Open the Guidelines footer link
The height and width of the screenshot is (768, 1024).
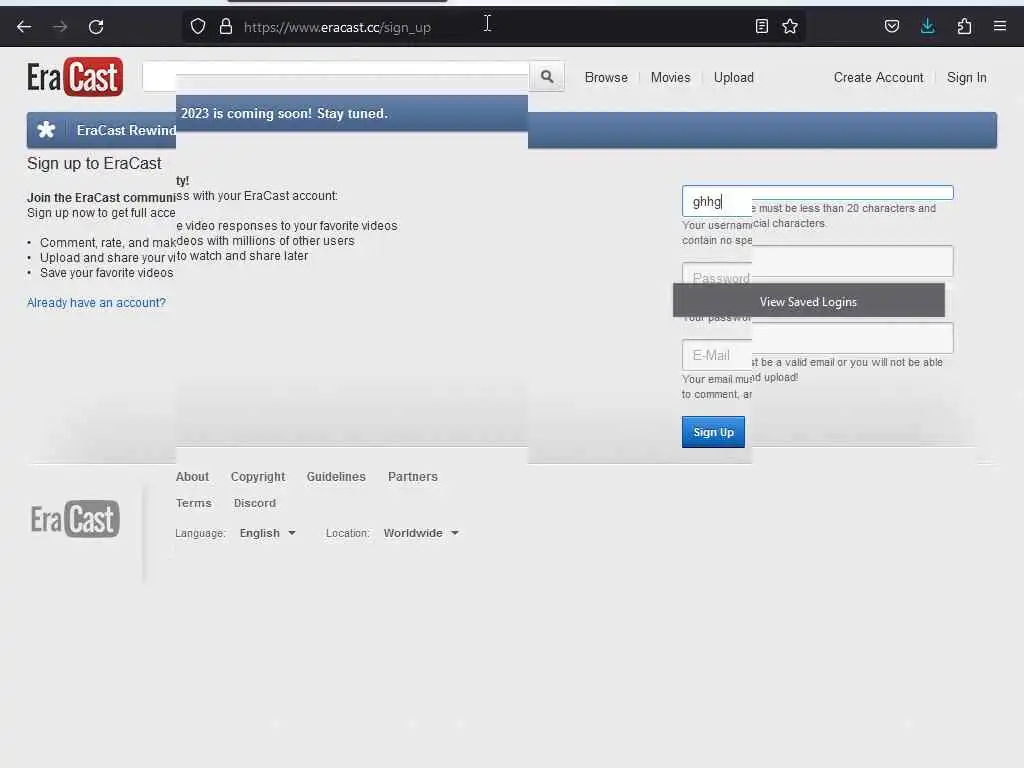pos(336,477)
